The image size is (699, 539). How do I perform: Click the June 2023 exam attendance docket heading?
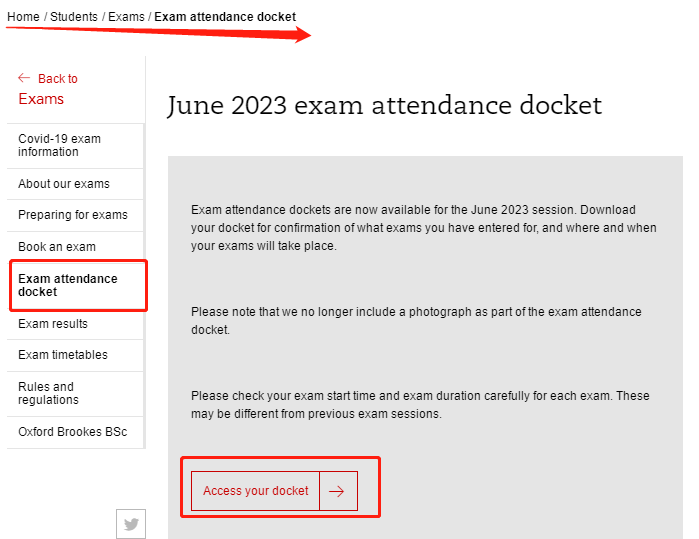[x=384, y=105]
